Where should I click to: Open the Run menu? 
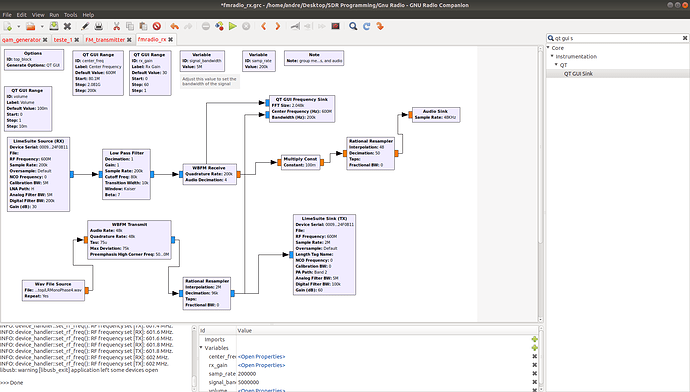point(54,15)
